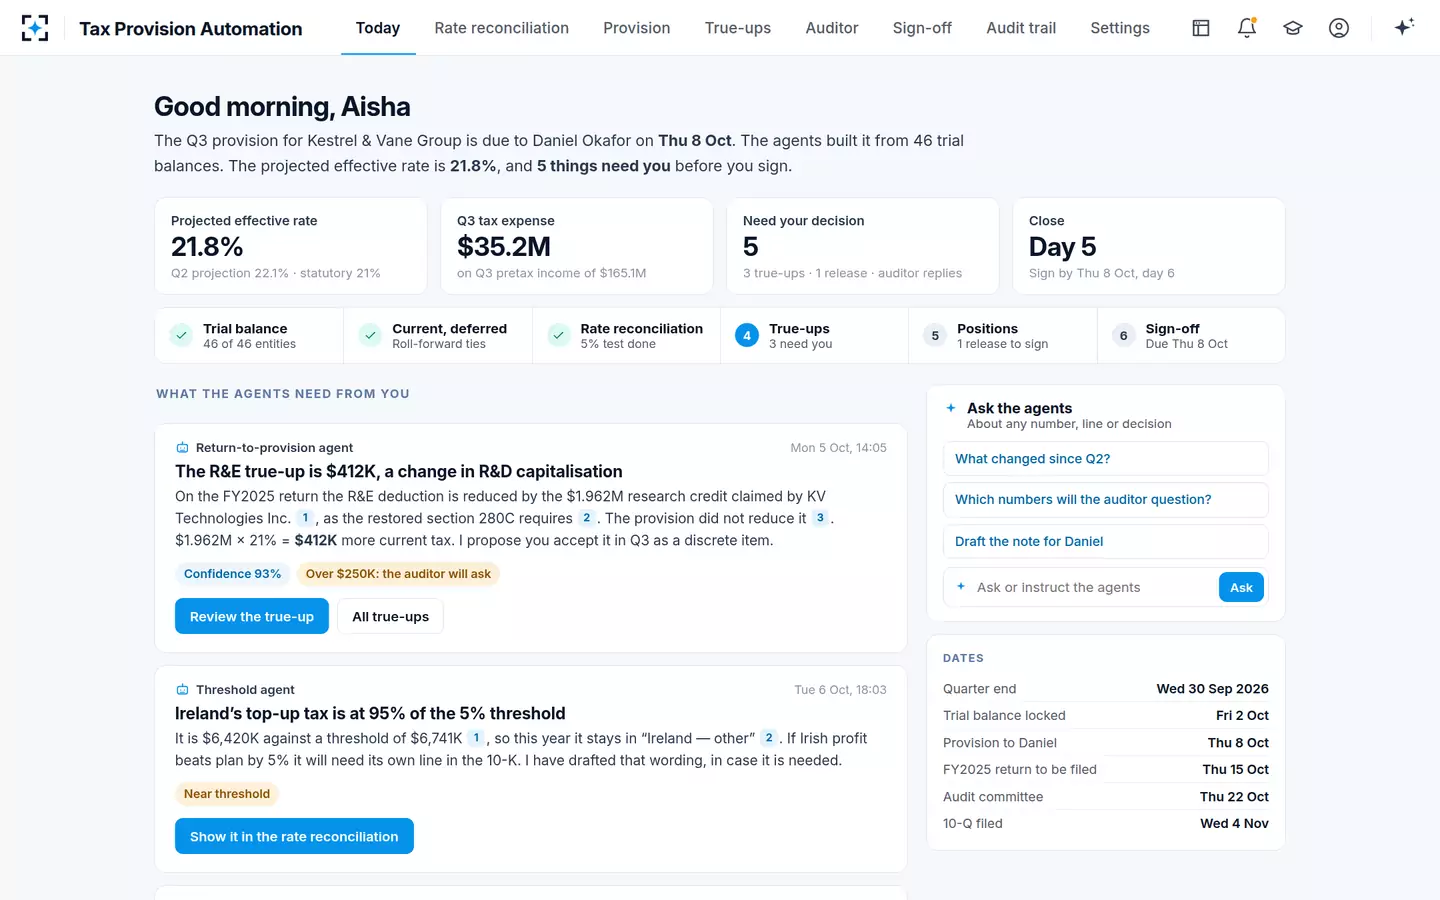Select the Sign-off step number 6 badge
This screenshot has height=900, width=1440.
1123,336
